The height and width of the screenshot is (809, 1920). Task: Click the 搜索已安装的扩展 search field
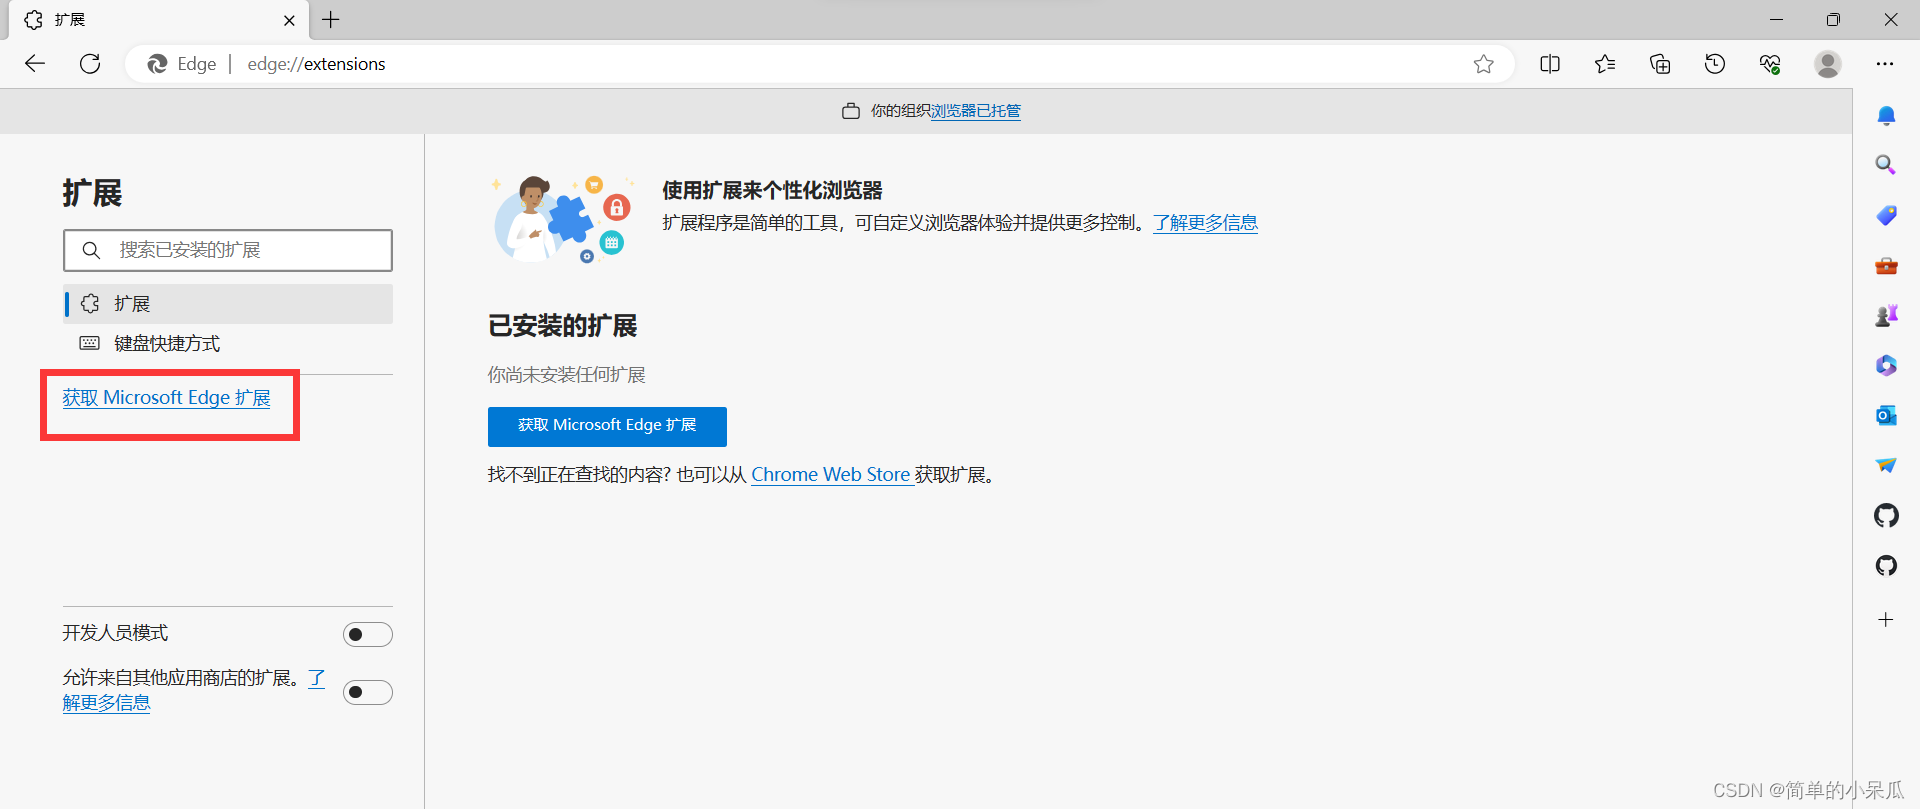click(228, 250)
